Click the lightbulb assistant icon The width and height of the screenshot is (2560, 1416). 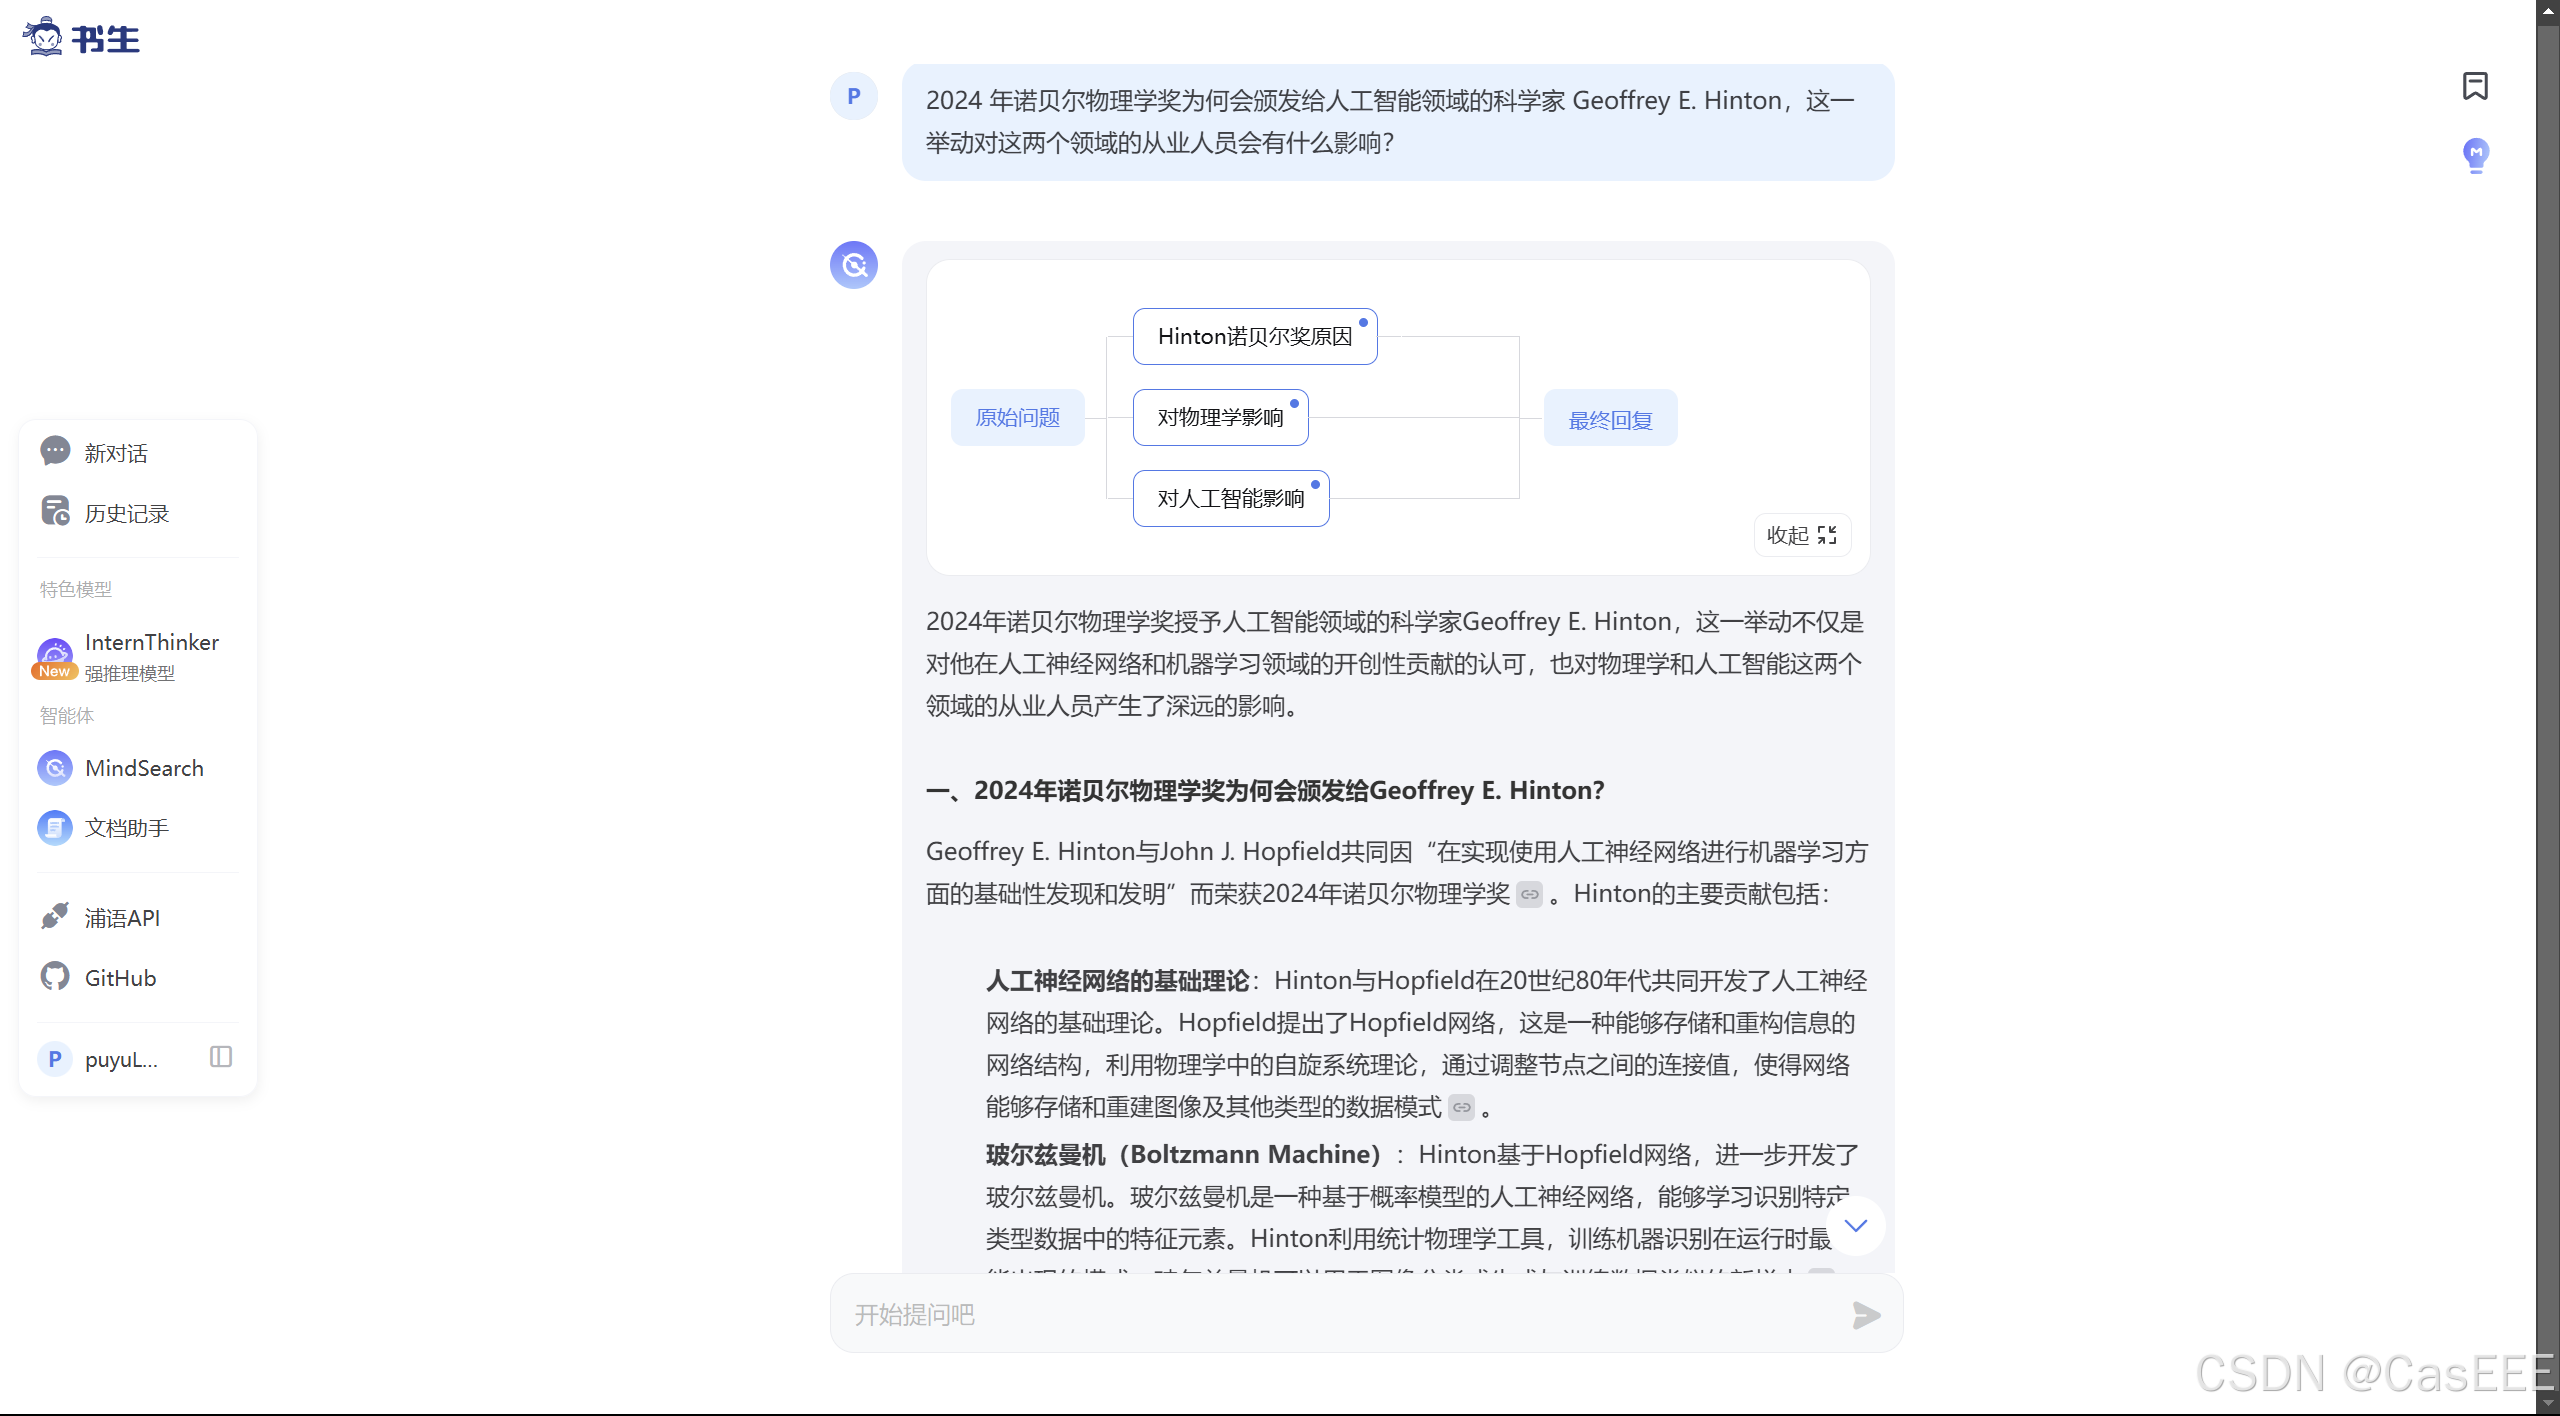click(x=2475, y=155)
